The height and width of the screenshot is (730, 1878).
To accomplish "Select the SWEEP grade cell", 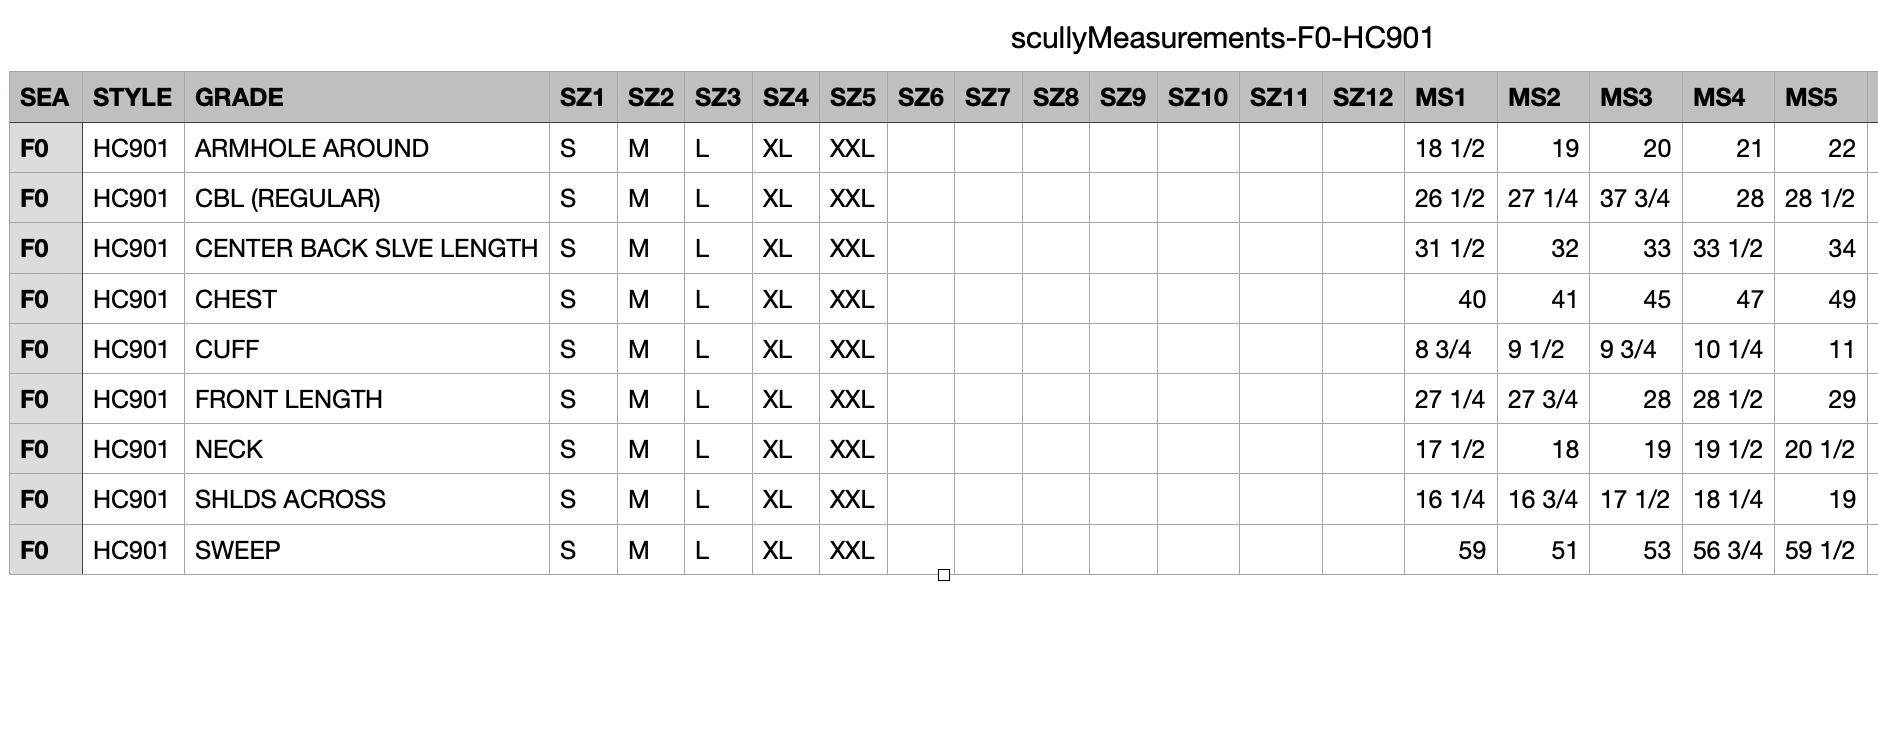I will tap(366, 550).
